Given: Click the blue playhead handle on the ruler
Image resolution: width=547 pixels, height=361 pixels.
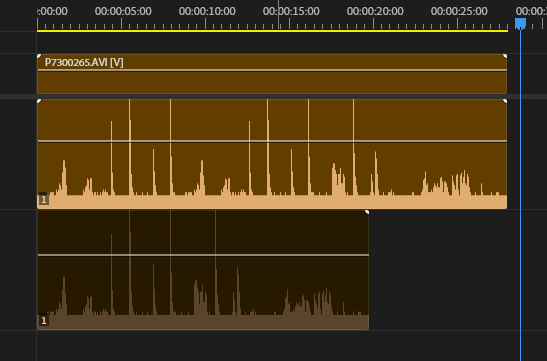Looking at the screenshot, I should [520, 24].
